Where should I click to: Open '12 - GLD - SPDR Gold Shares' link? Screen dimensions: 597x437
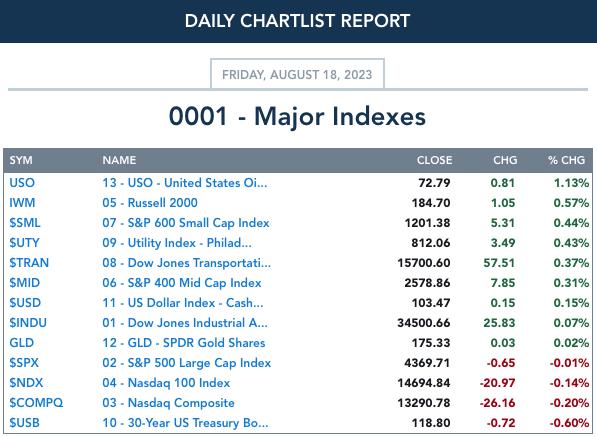(x=184, y=343)
